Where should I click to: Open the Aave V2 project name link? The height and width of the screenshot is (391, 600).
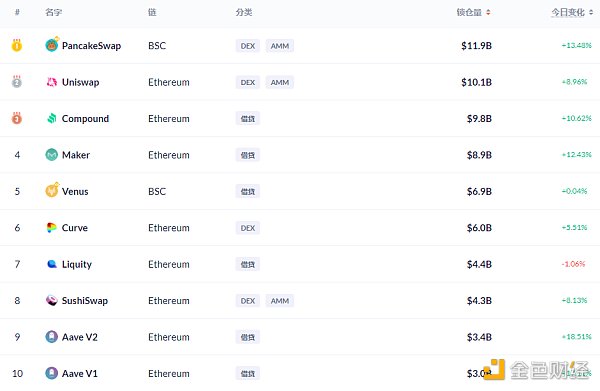[80, 337]
